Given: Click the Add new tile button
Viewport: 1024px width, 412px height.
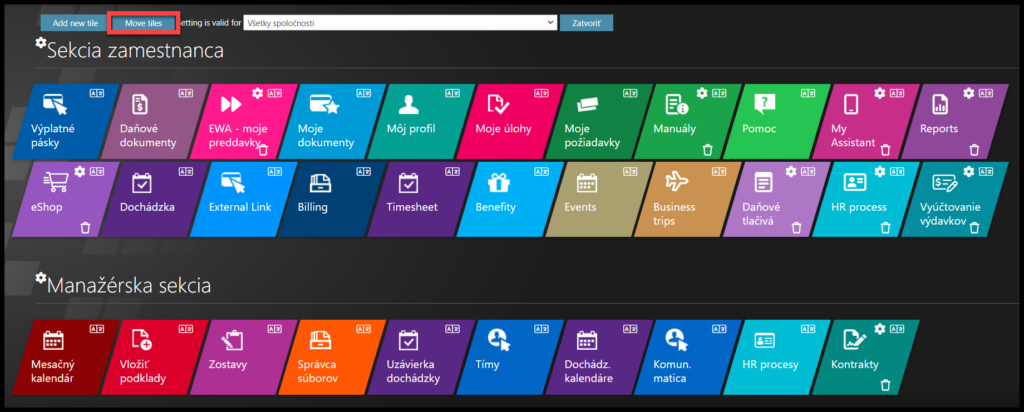Looking at the screenshot, I should [74, 22].
